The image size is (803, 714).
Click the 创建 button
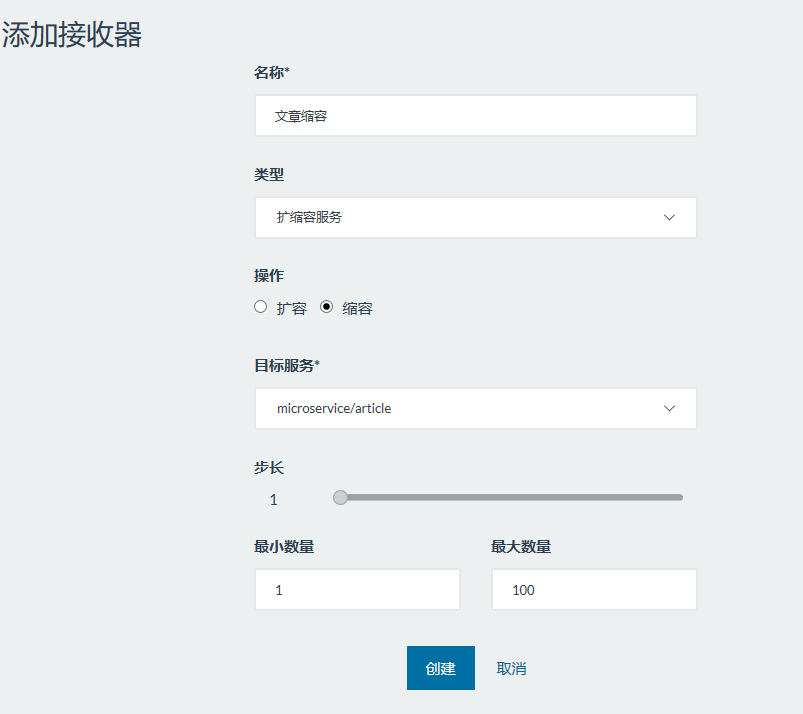click(440, 668)
